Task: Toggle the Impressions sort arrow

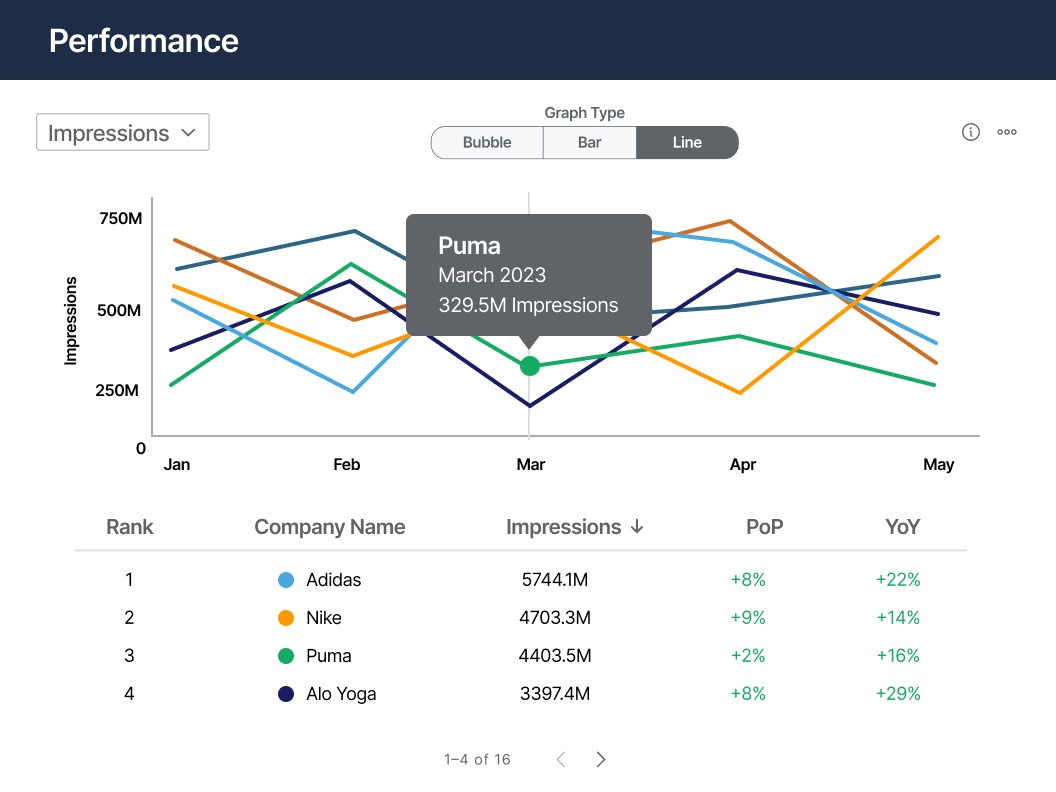Action: (637, 527)
